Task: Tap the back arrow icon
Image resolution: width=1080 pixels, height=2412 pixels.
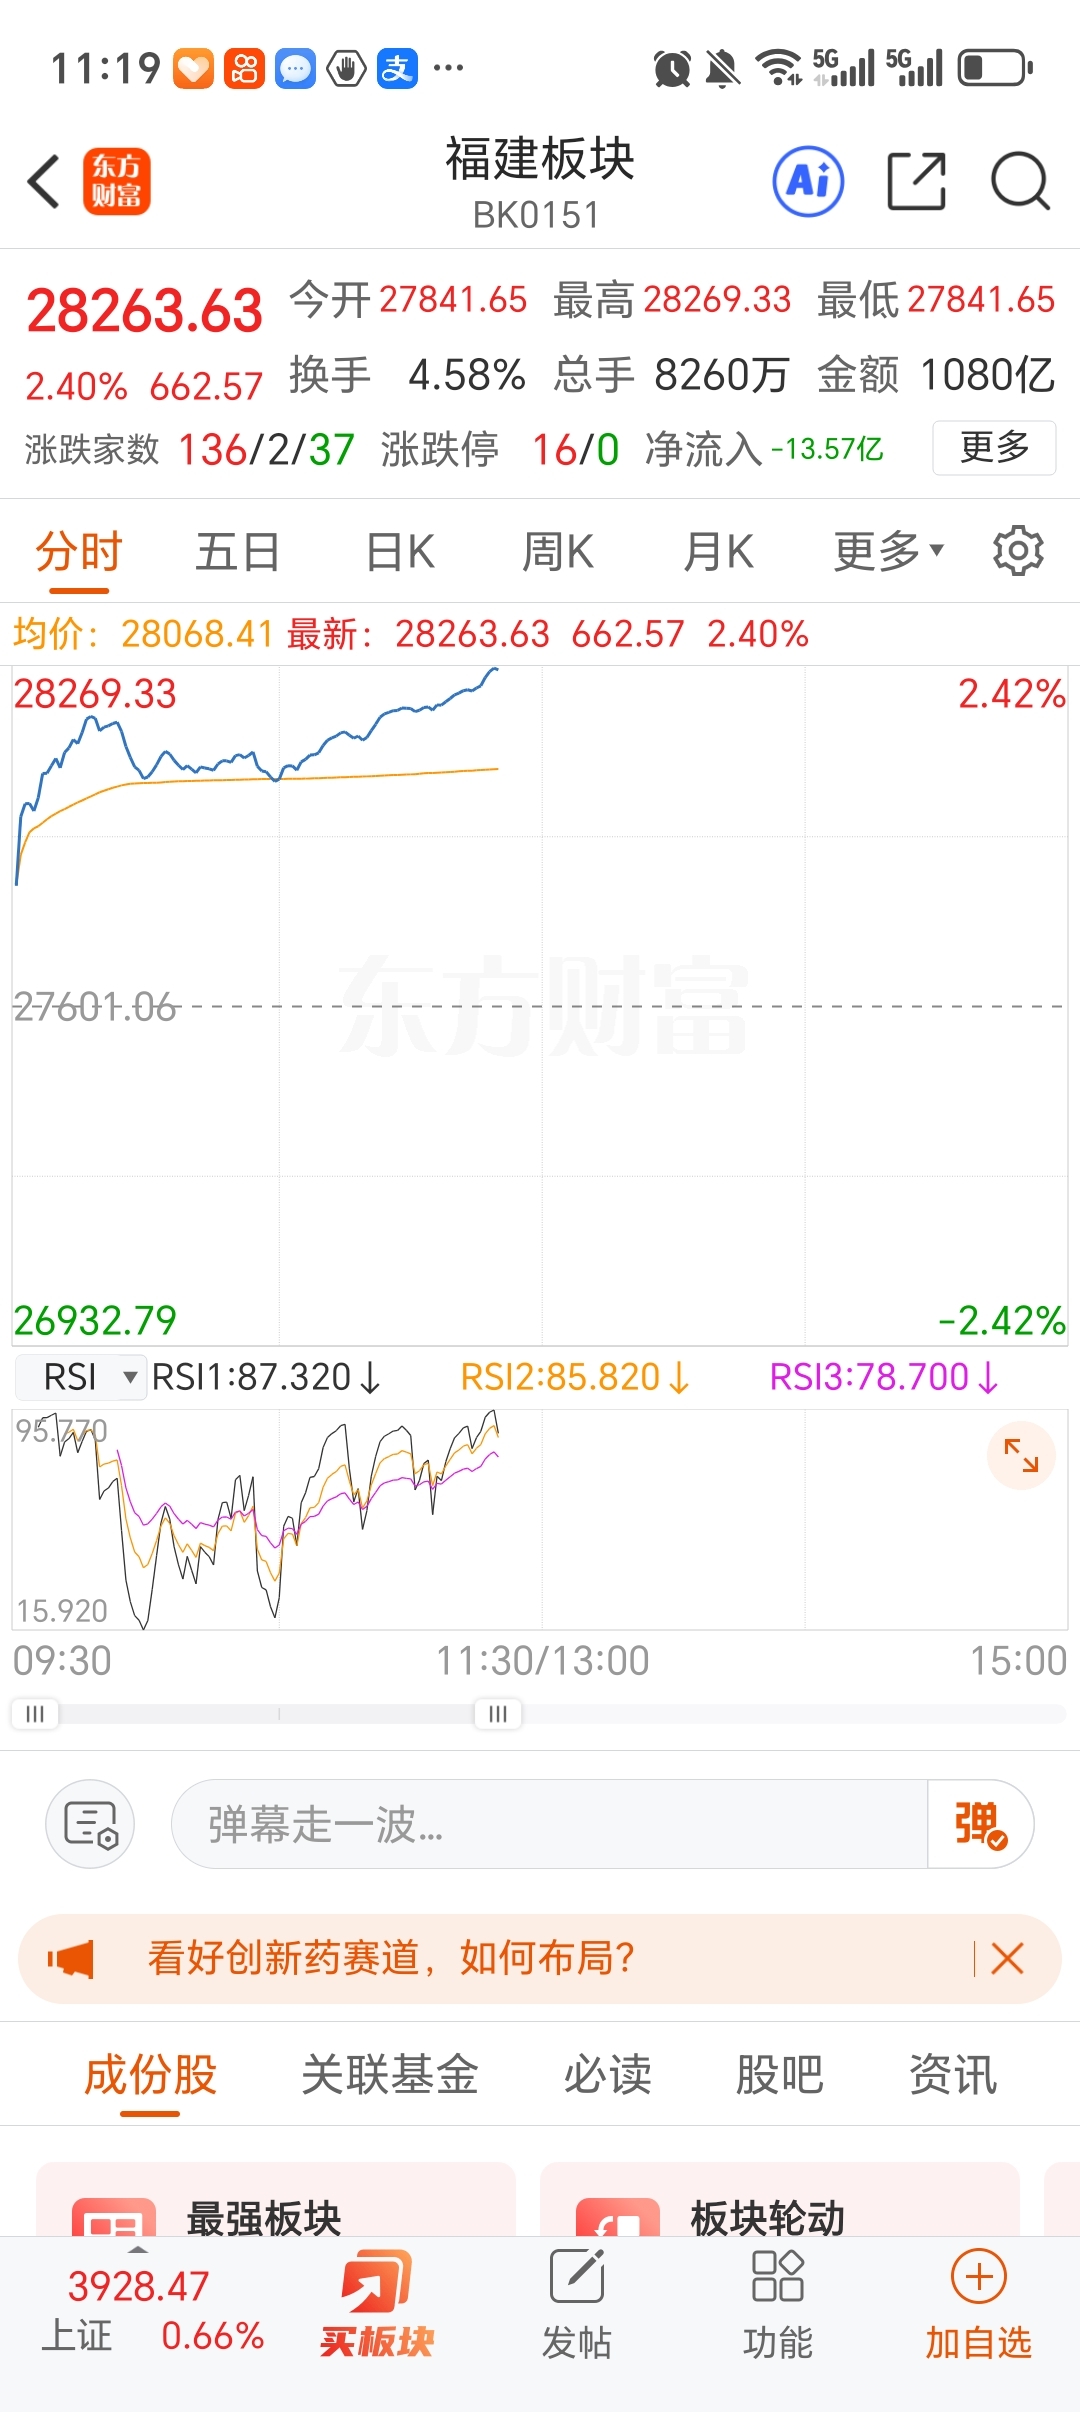Action: pos(45,182)
